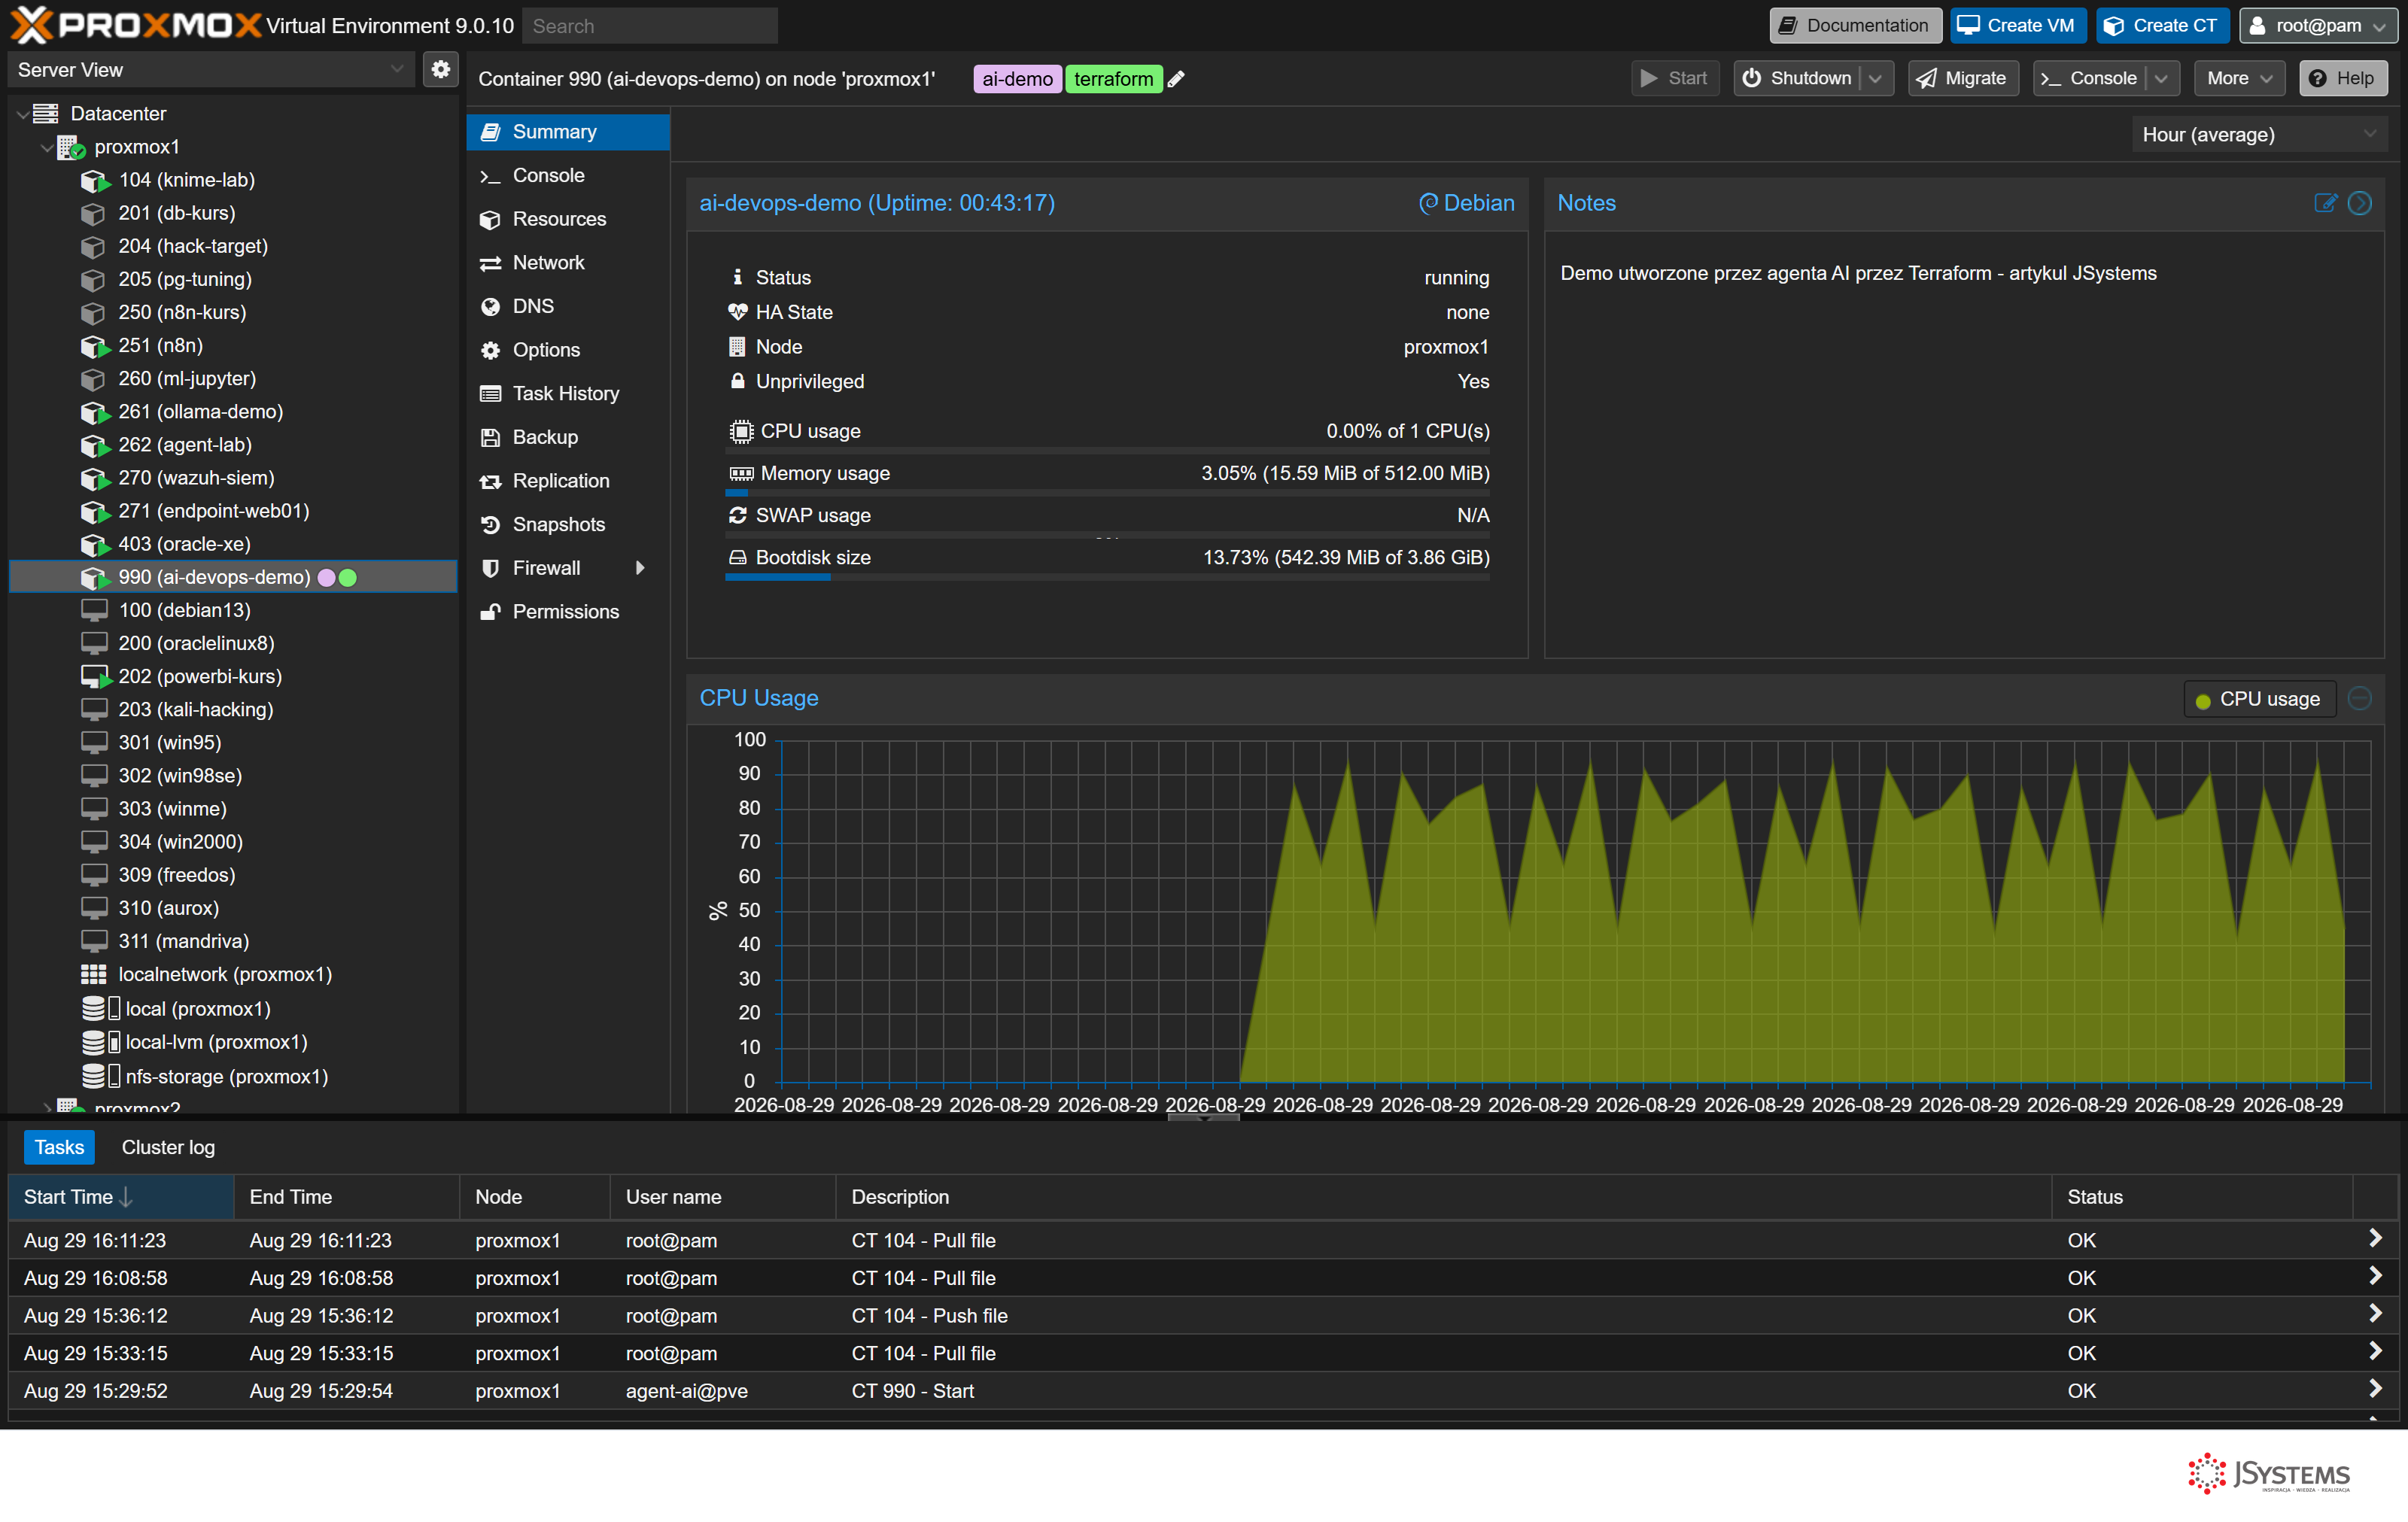The height and width of the screenshot is (1522, 2408).
Task: Click the agent-ai@pve user name cell
Action: pyautogui.click(x=686, y=1391)
